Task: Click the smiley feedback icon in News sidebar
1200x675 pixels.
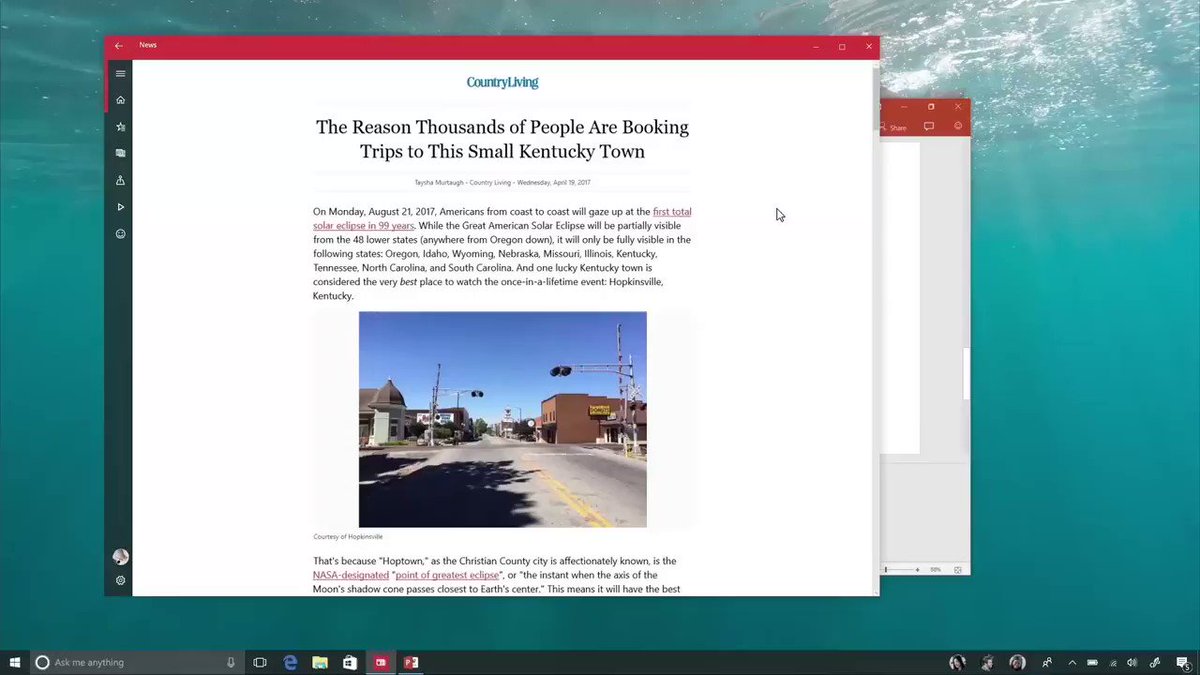Action: click(x=120, y=234)
